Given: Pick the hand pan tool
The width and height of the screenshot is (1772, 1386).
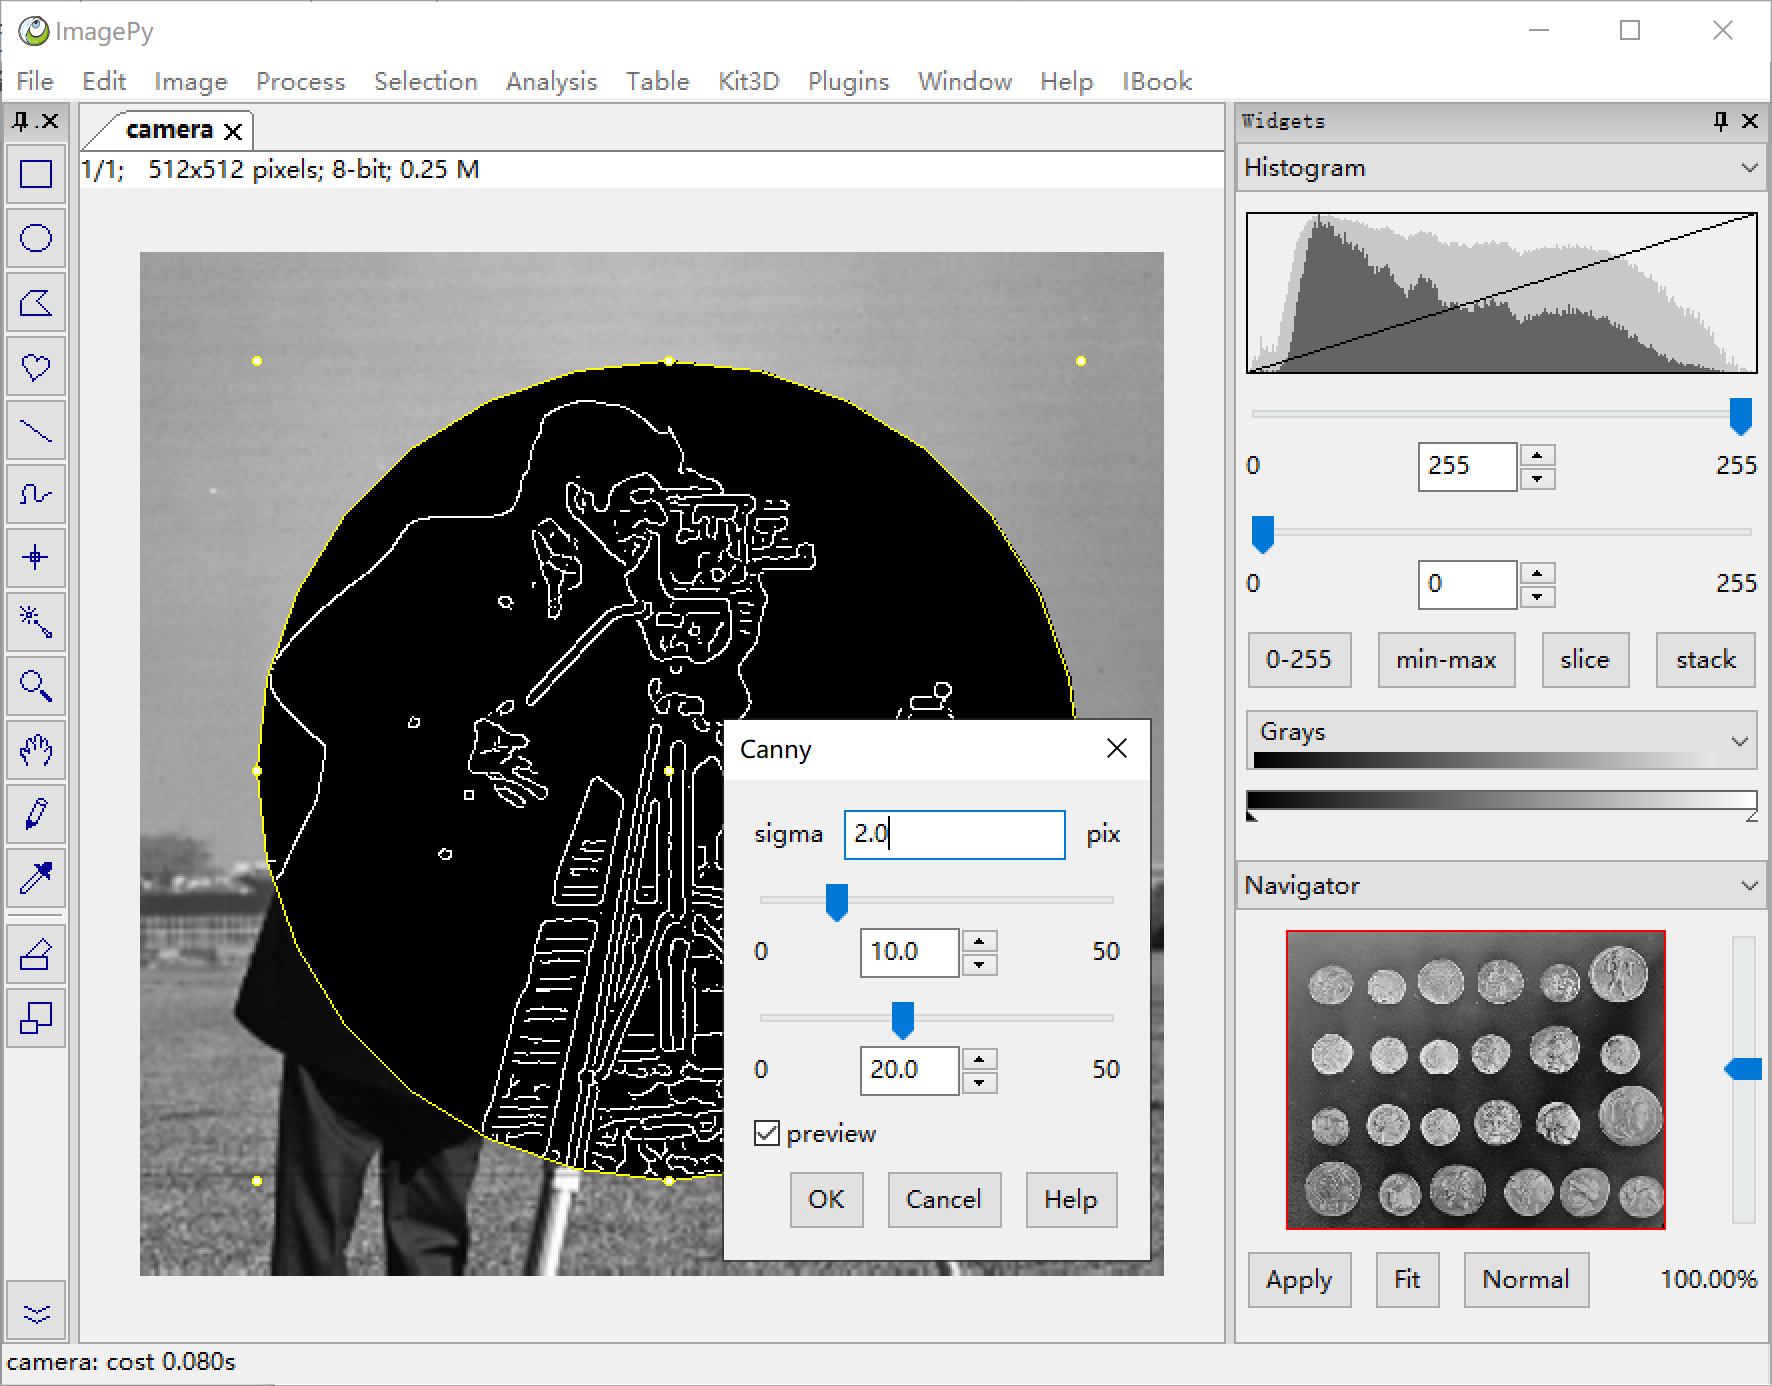Looking at the screenshot, I should pyautogui.click(x=36, y=750).
